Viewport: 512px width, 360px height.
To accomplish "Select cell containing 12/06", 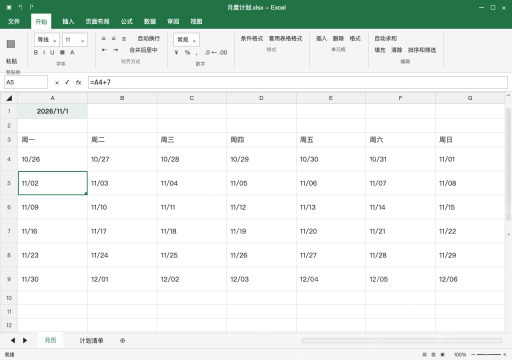I will click(x=470, y=279).
